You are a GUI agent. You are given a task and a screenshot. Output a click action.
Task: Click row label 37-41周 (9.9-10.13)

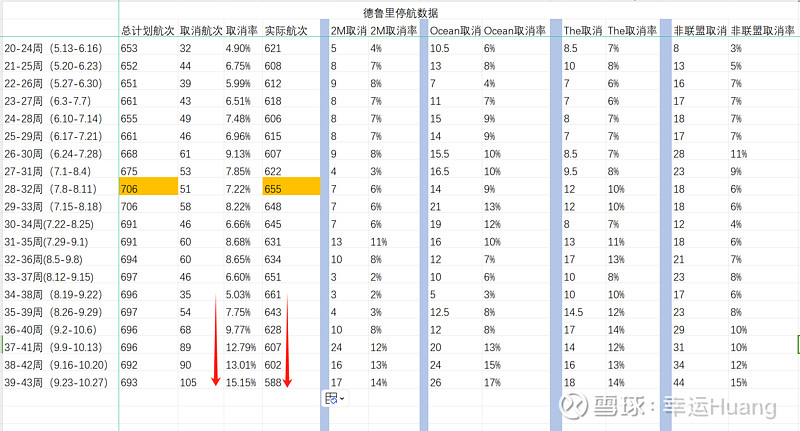click(x=54, y=347)
